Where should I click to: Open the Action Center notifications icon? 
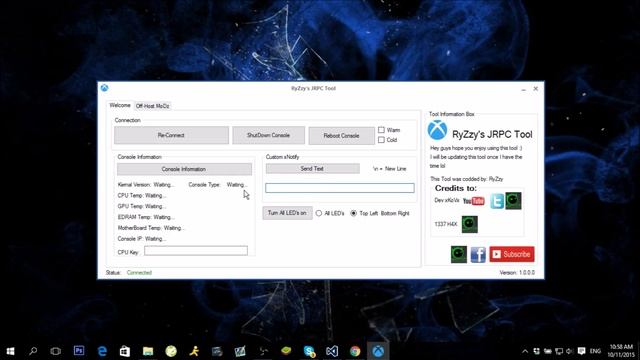[x=582, y=351]
